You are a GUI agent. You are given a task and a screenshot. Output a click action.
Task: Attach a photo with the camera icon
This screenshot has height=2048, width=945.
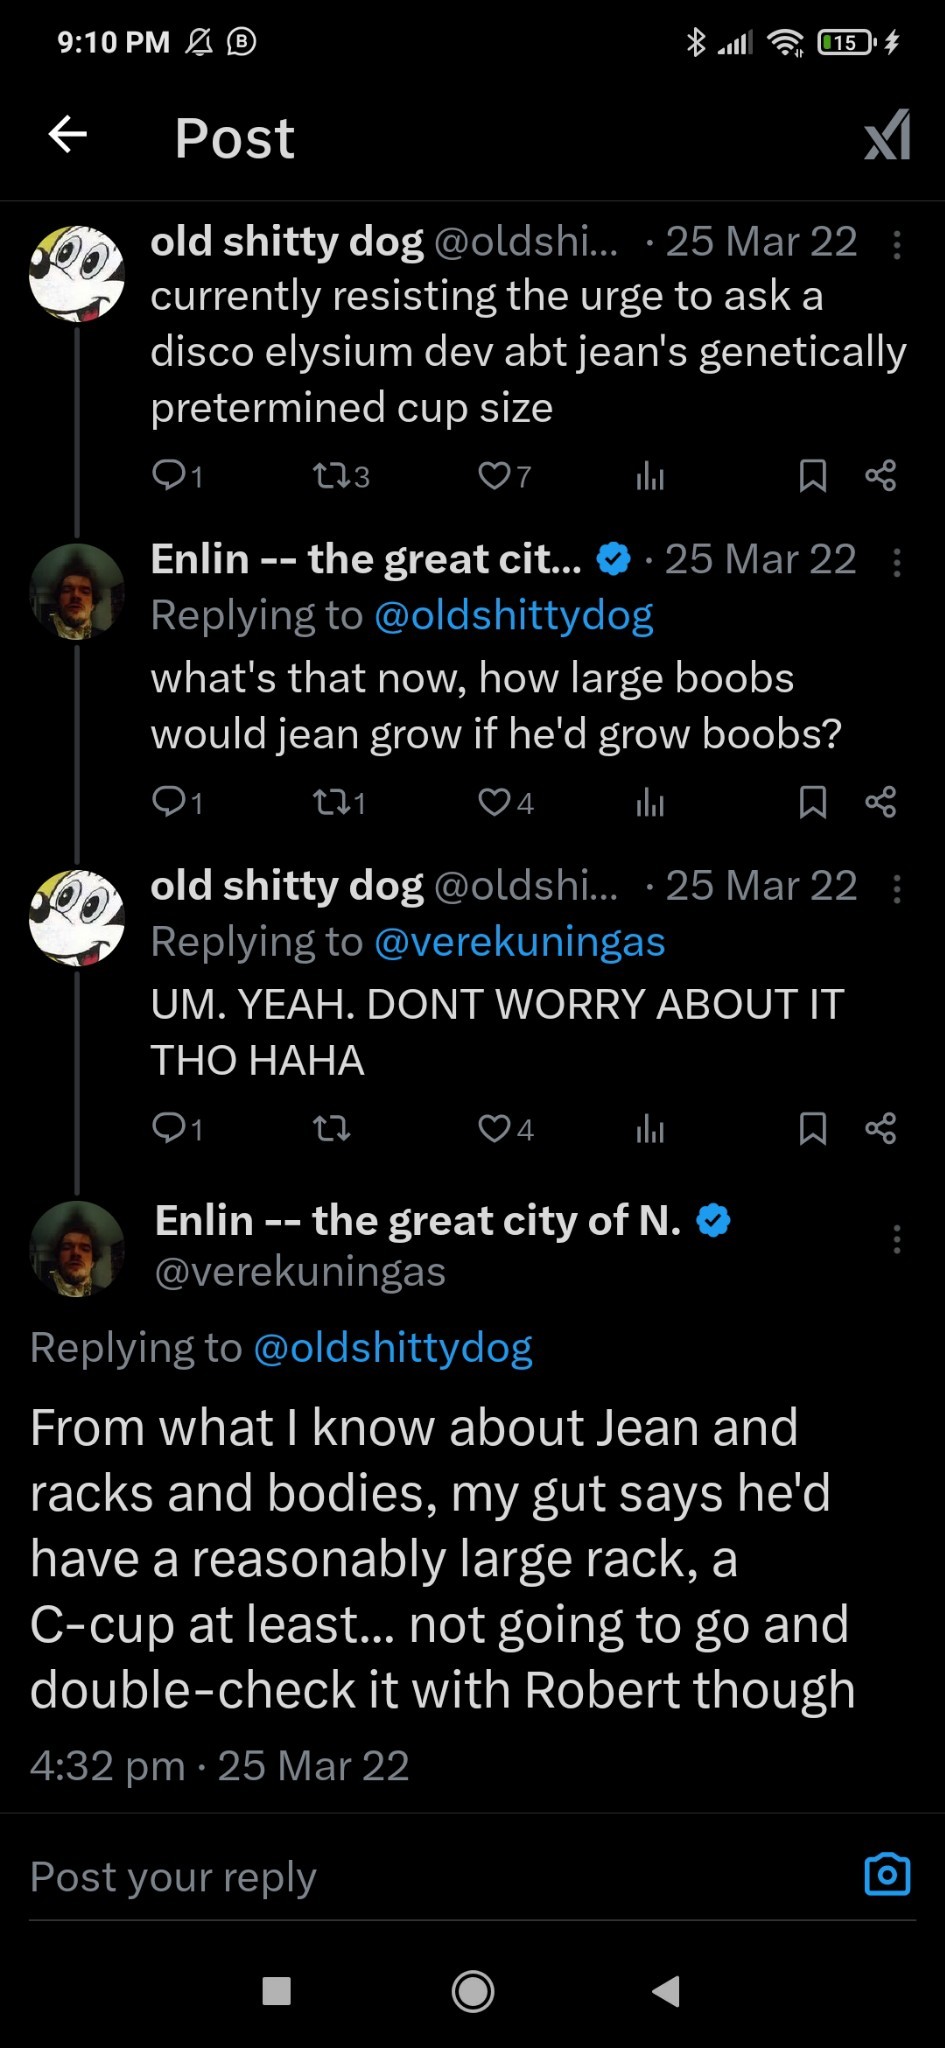[x=887, y=1874]
